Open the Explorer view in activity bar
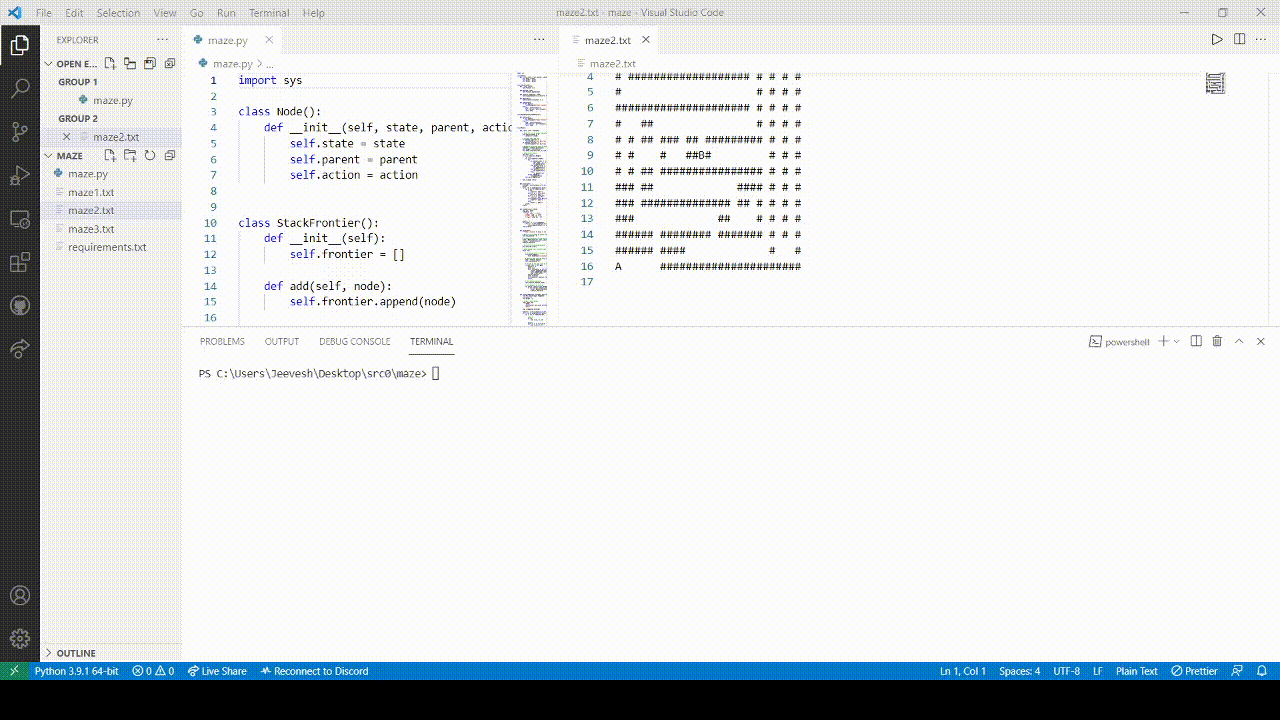 click(x=19, y=45)
